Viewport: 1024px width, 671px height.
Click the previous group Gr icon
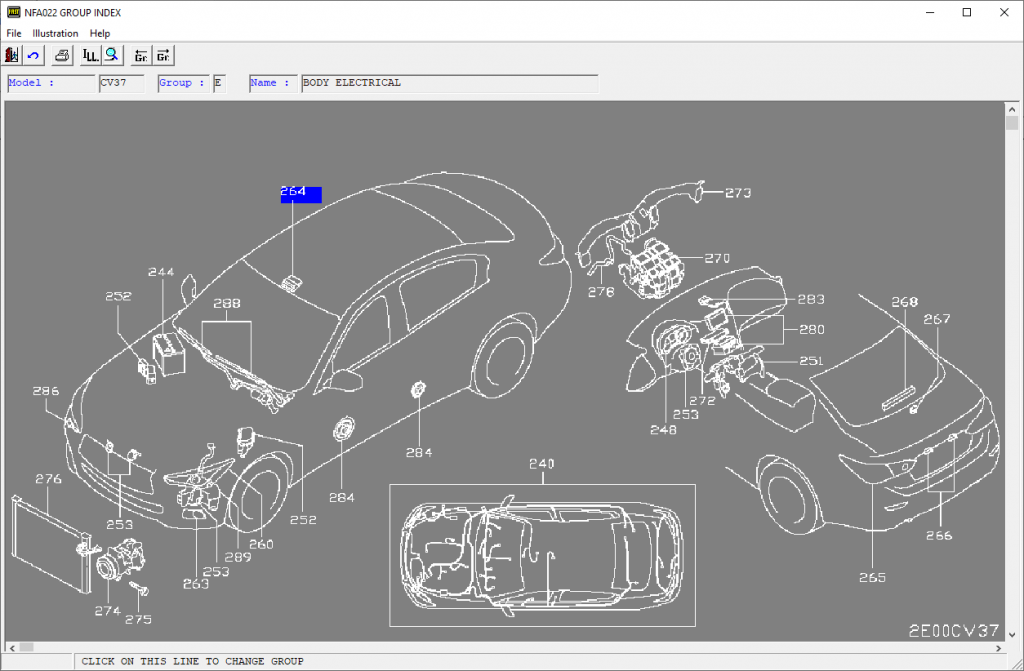click(x=140, y=55)
